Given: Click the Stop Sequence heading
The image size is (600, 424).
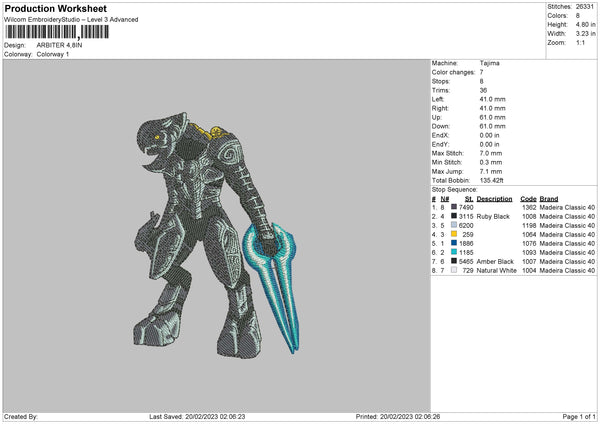Looking at the screenshot, I should pos(455,190).
